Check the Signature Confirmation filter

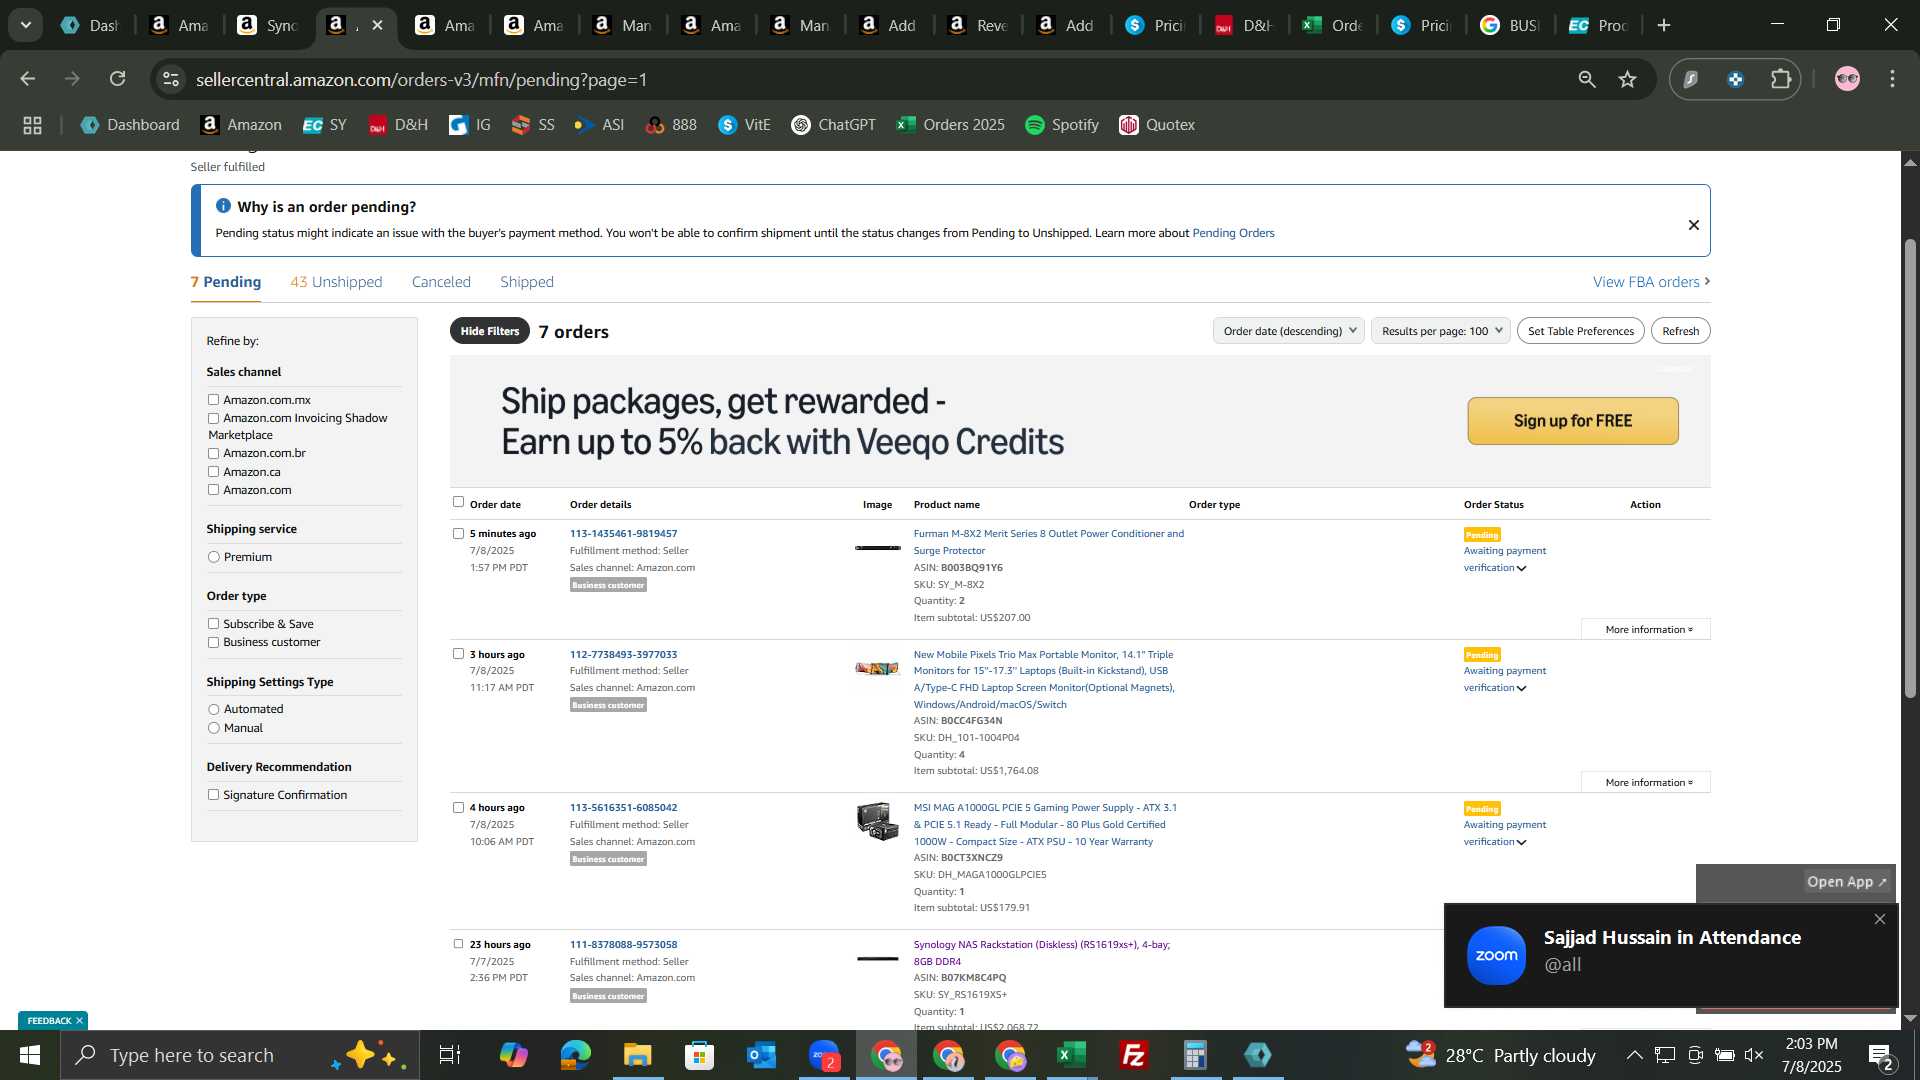(213, 795)
